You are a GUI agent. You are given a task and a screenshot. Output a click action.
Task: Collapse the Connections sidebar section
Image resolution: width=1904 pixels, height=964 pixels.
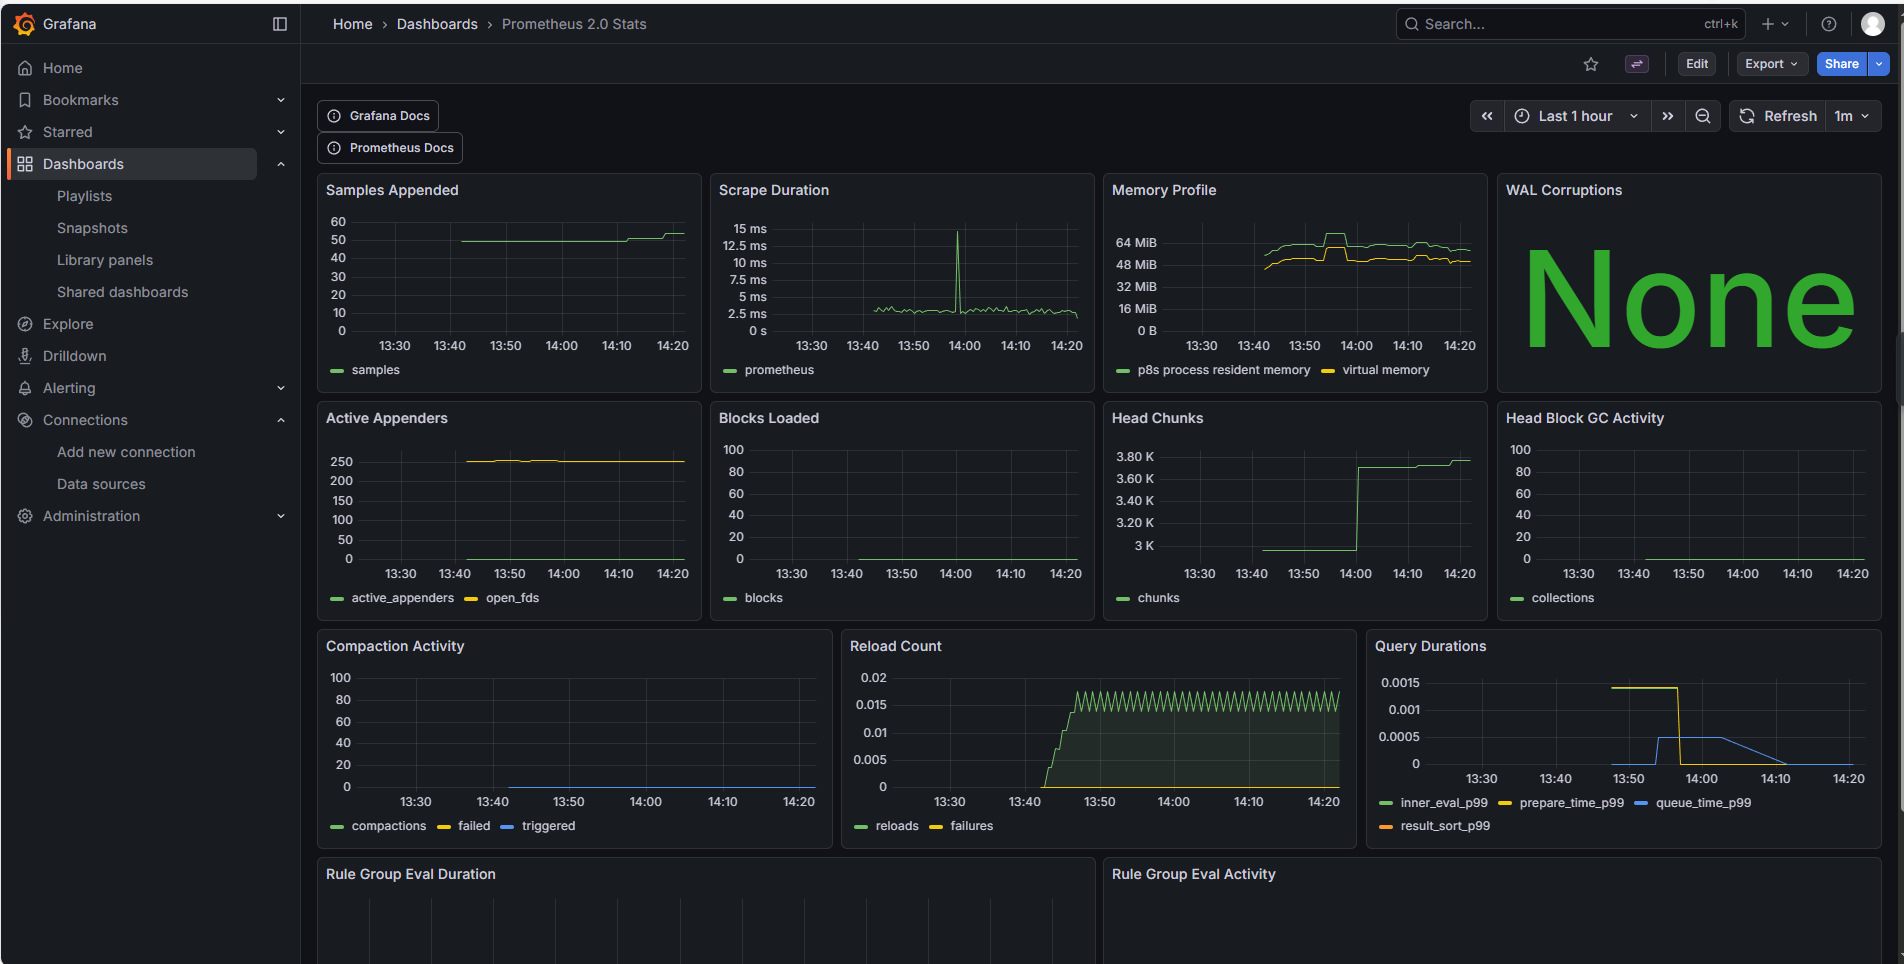click(x=281, y=420)
